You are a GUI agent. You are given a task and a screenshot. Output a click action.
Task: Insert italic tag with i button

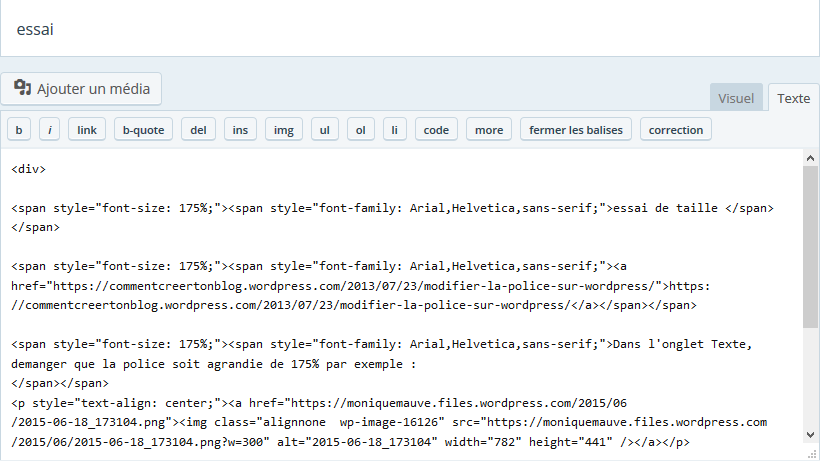click(50, 130)
